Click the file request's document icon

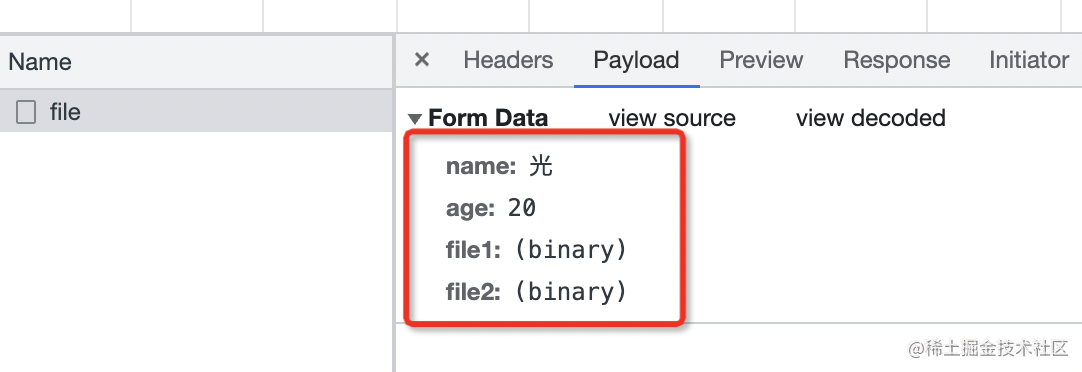[x=26, y=112]
